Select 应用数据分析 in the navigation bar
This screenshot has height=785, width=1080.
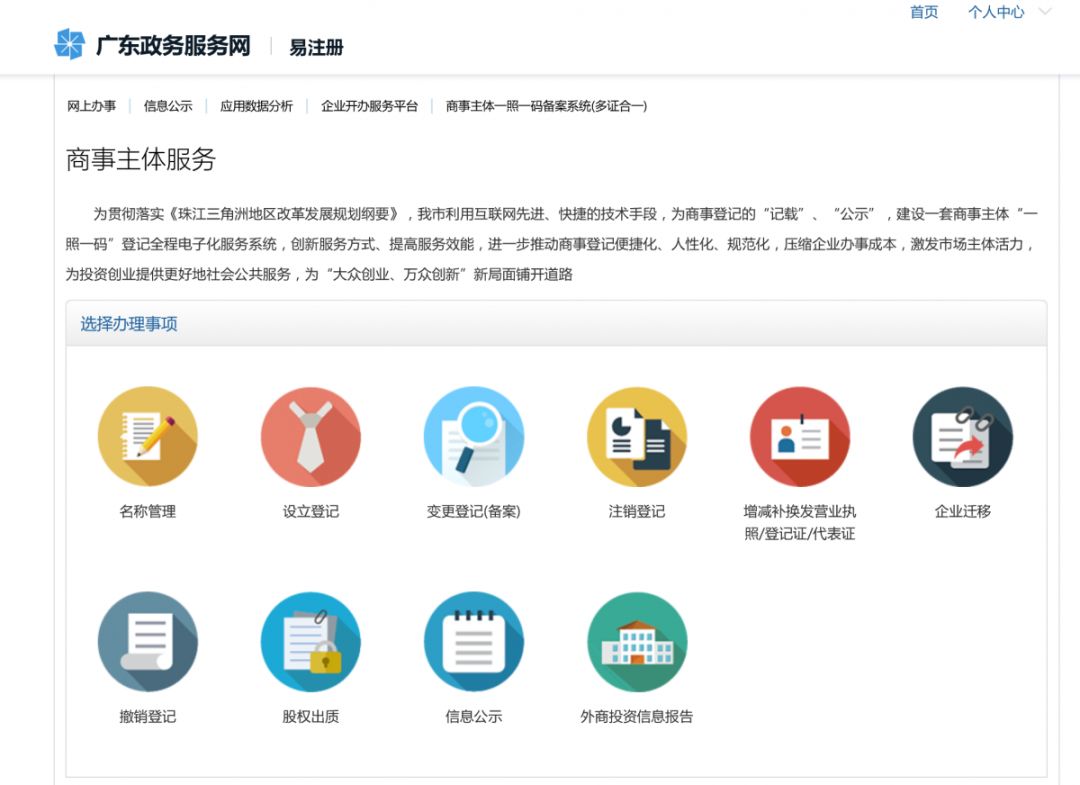[255, 106]
